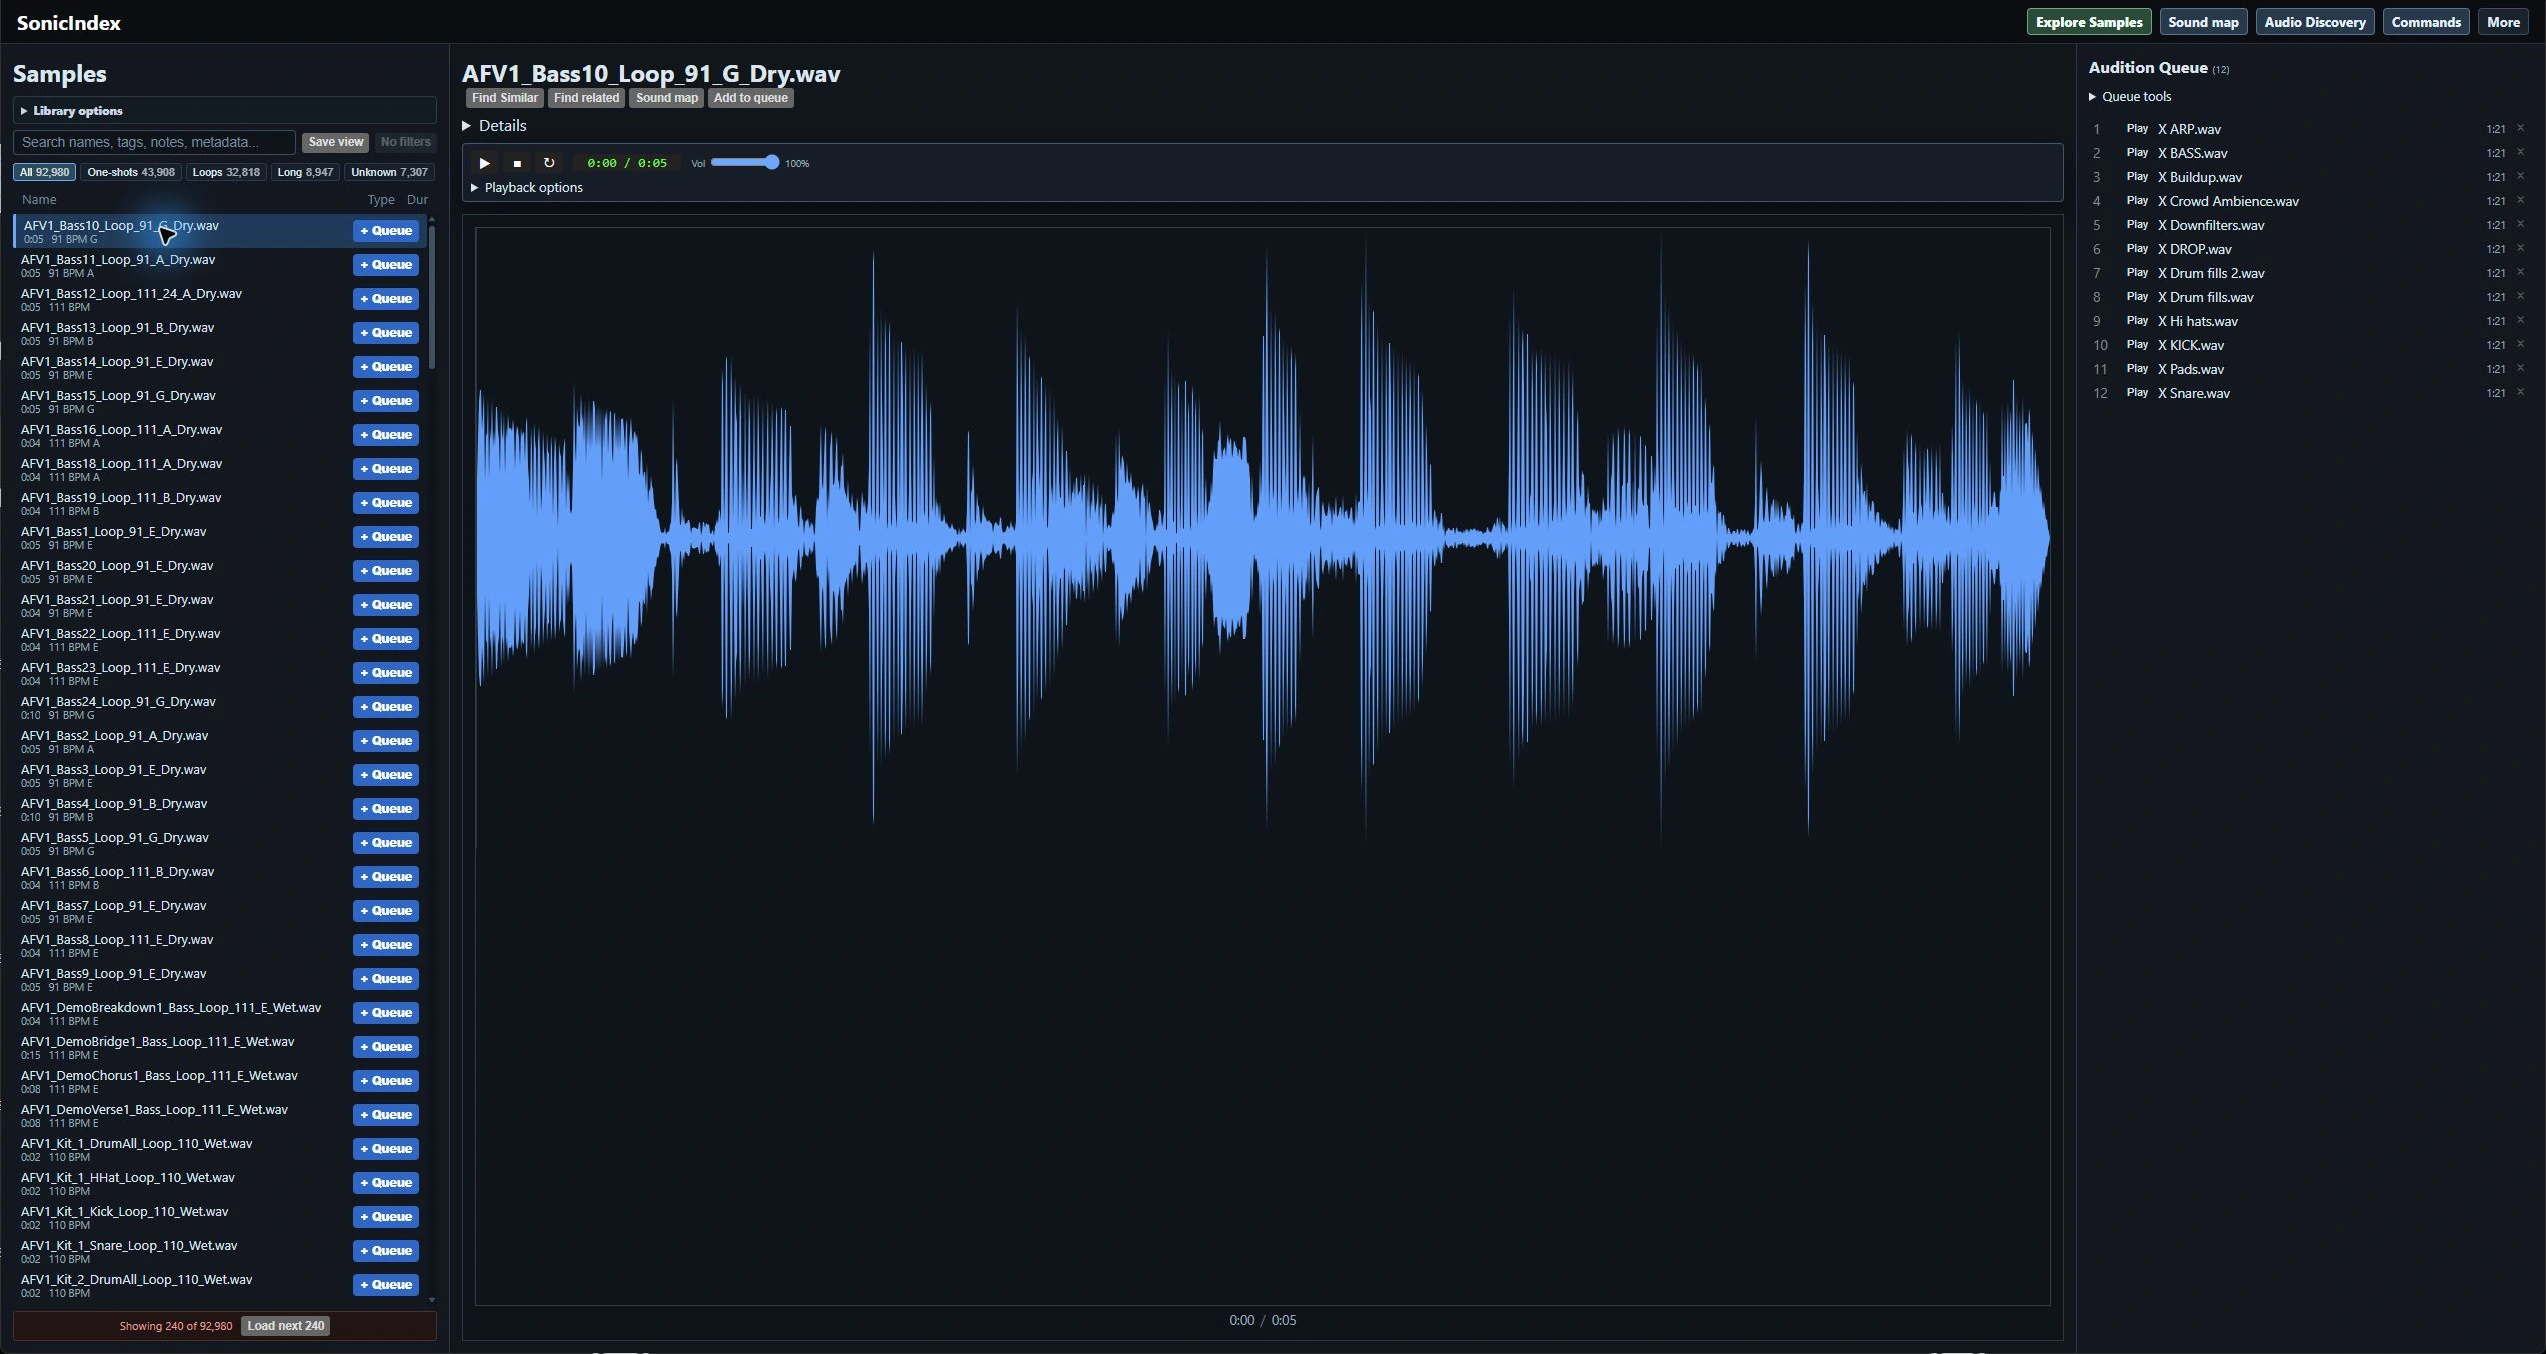Queue AFV1_Kit_2_DrumAll_Loop_110_Wet.wav
2546x1354 pixels.
click(386, 1285)
